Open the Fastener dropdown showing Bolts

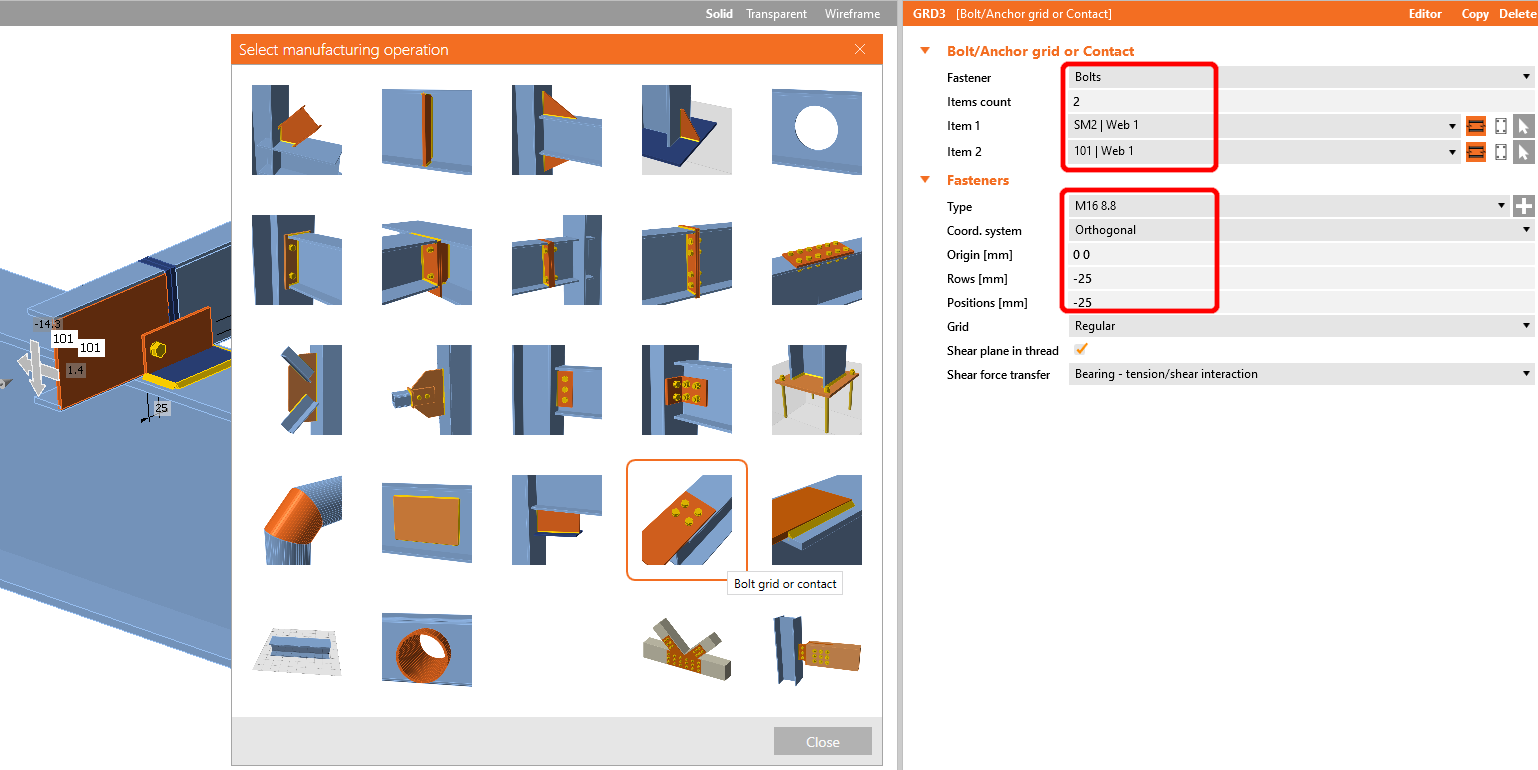pos(1300,77)
